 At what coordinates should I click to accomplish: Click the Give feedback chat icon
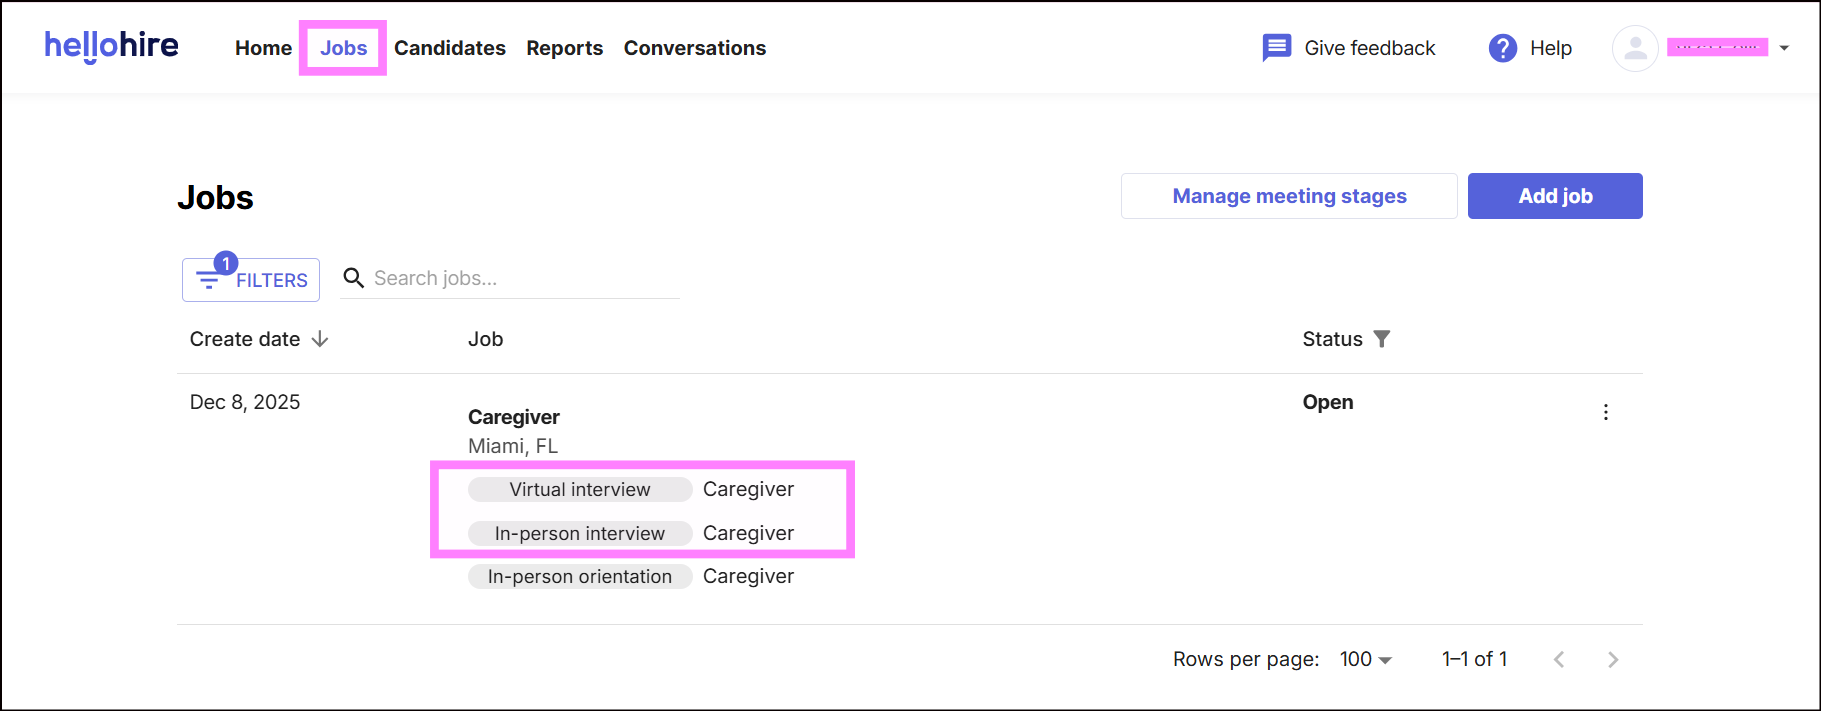(1277, 48)
